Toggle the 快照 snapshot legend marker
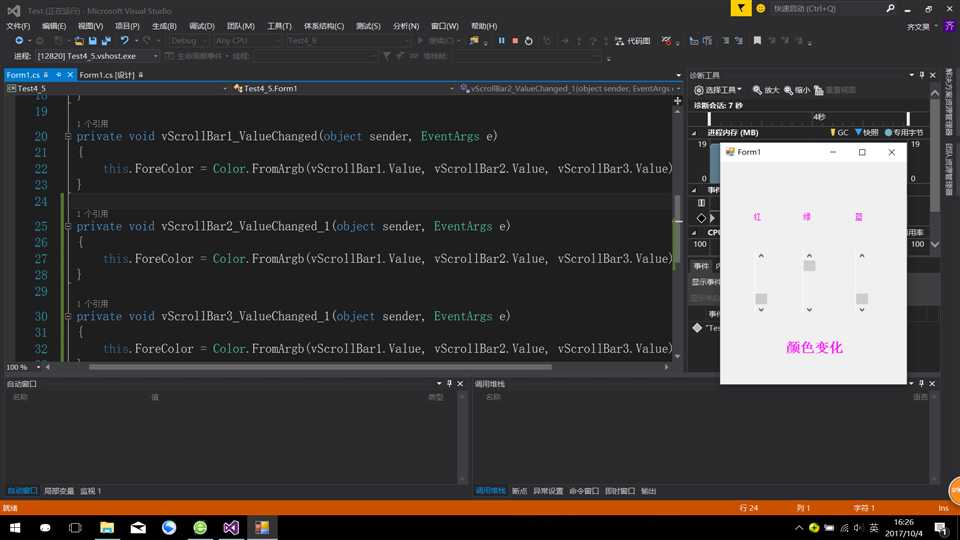 pos(866,132)
